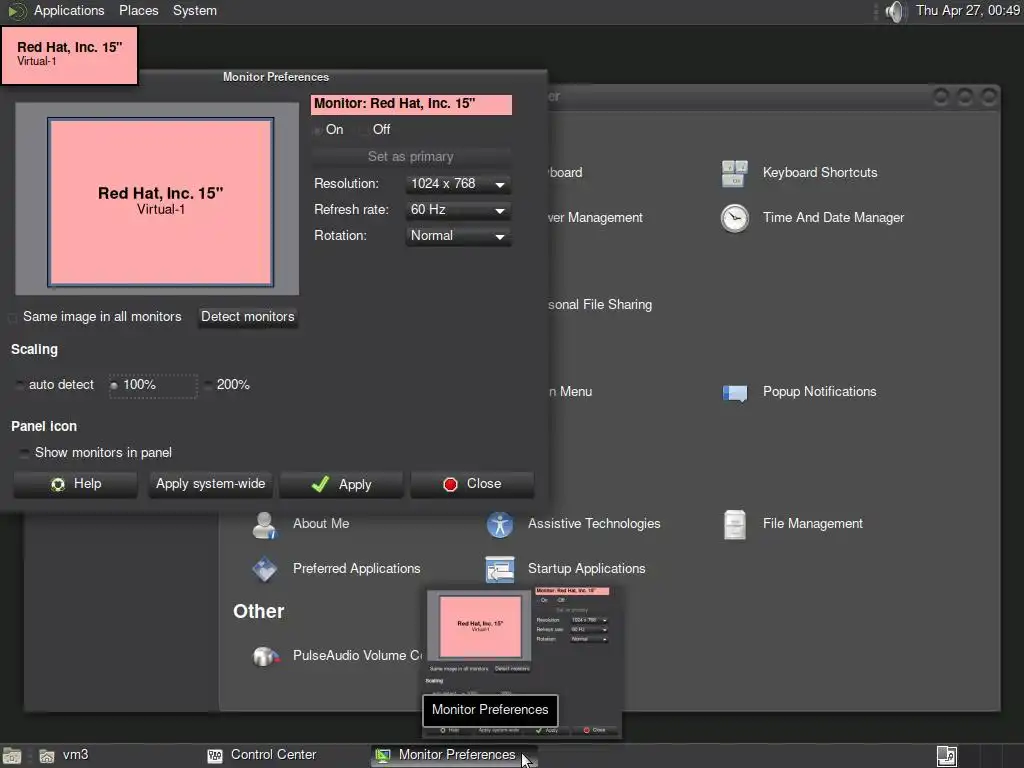The image size is (1024, 768).
Task: Click the show desktop icon in bottom panel
Action: (12, 756)
